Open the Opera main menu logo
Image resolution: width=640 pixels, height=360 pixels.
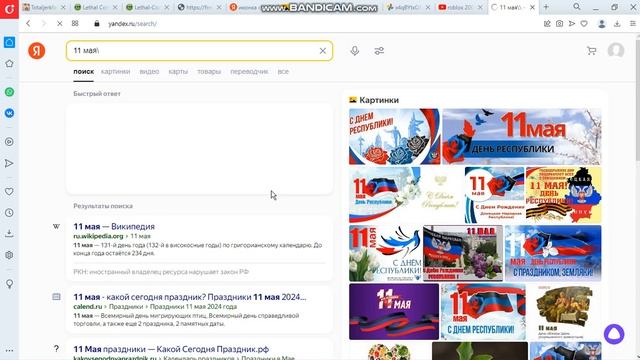point(9,9)
